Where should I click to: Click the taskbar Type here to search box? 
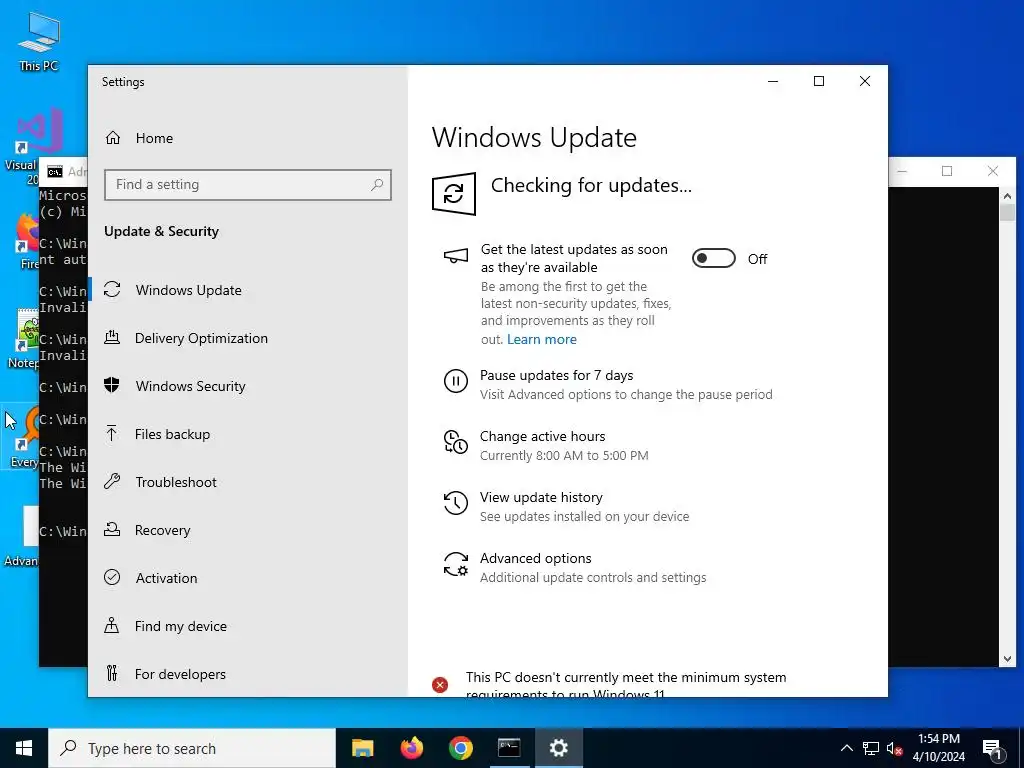192,748
